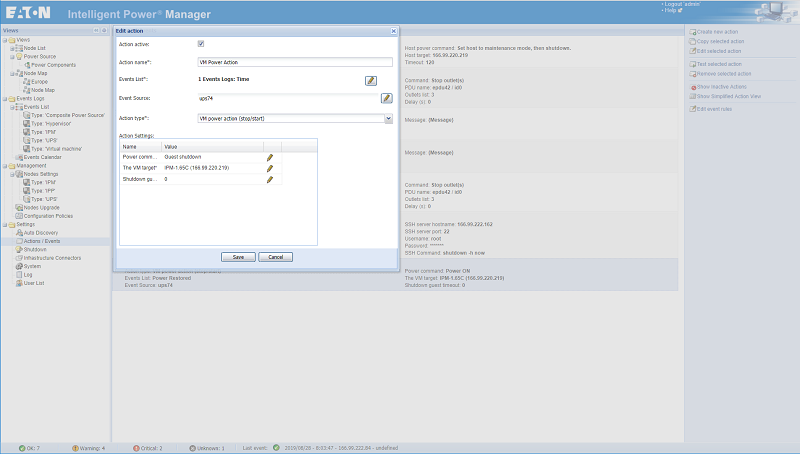Image resolution: width=800 pixels, height=454 pixels.
Task: Click the grey Unknown status icon
Action: click(192, 448)
